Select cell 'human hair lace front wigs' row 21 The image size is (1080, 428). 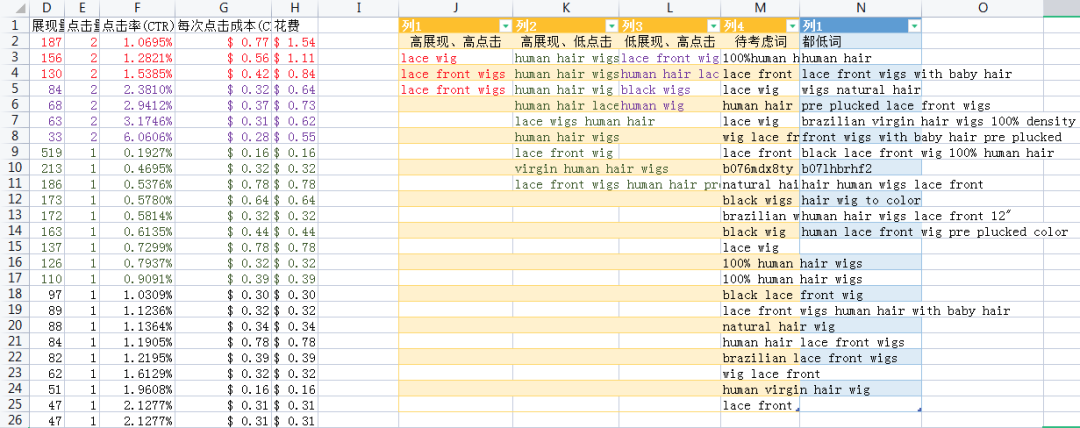pyautogui.click(x=760, y=343)
